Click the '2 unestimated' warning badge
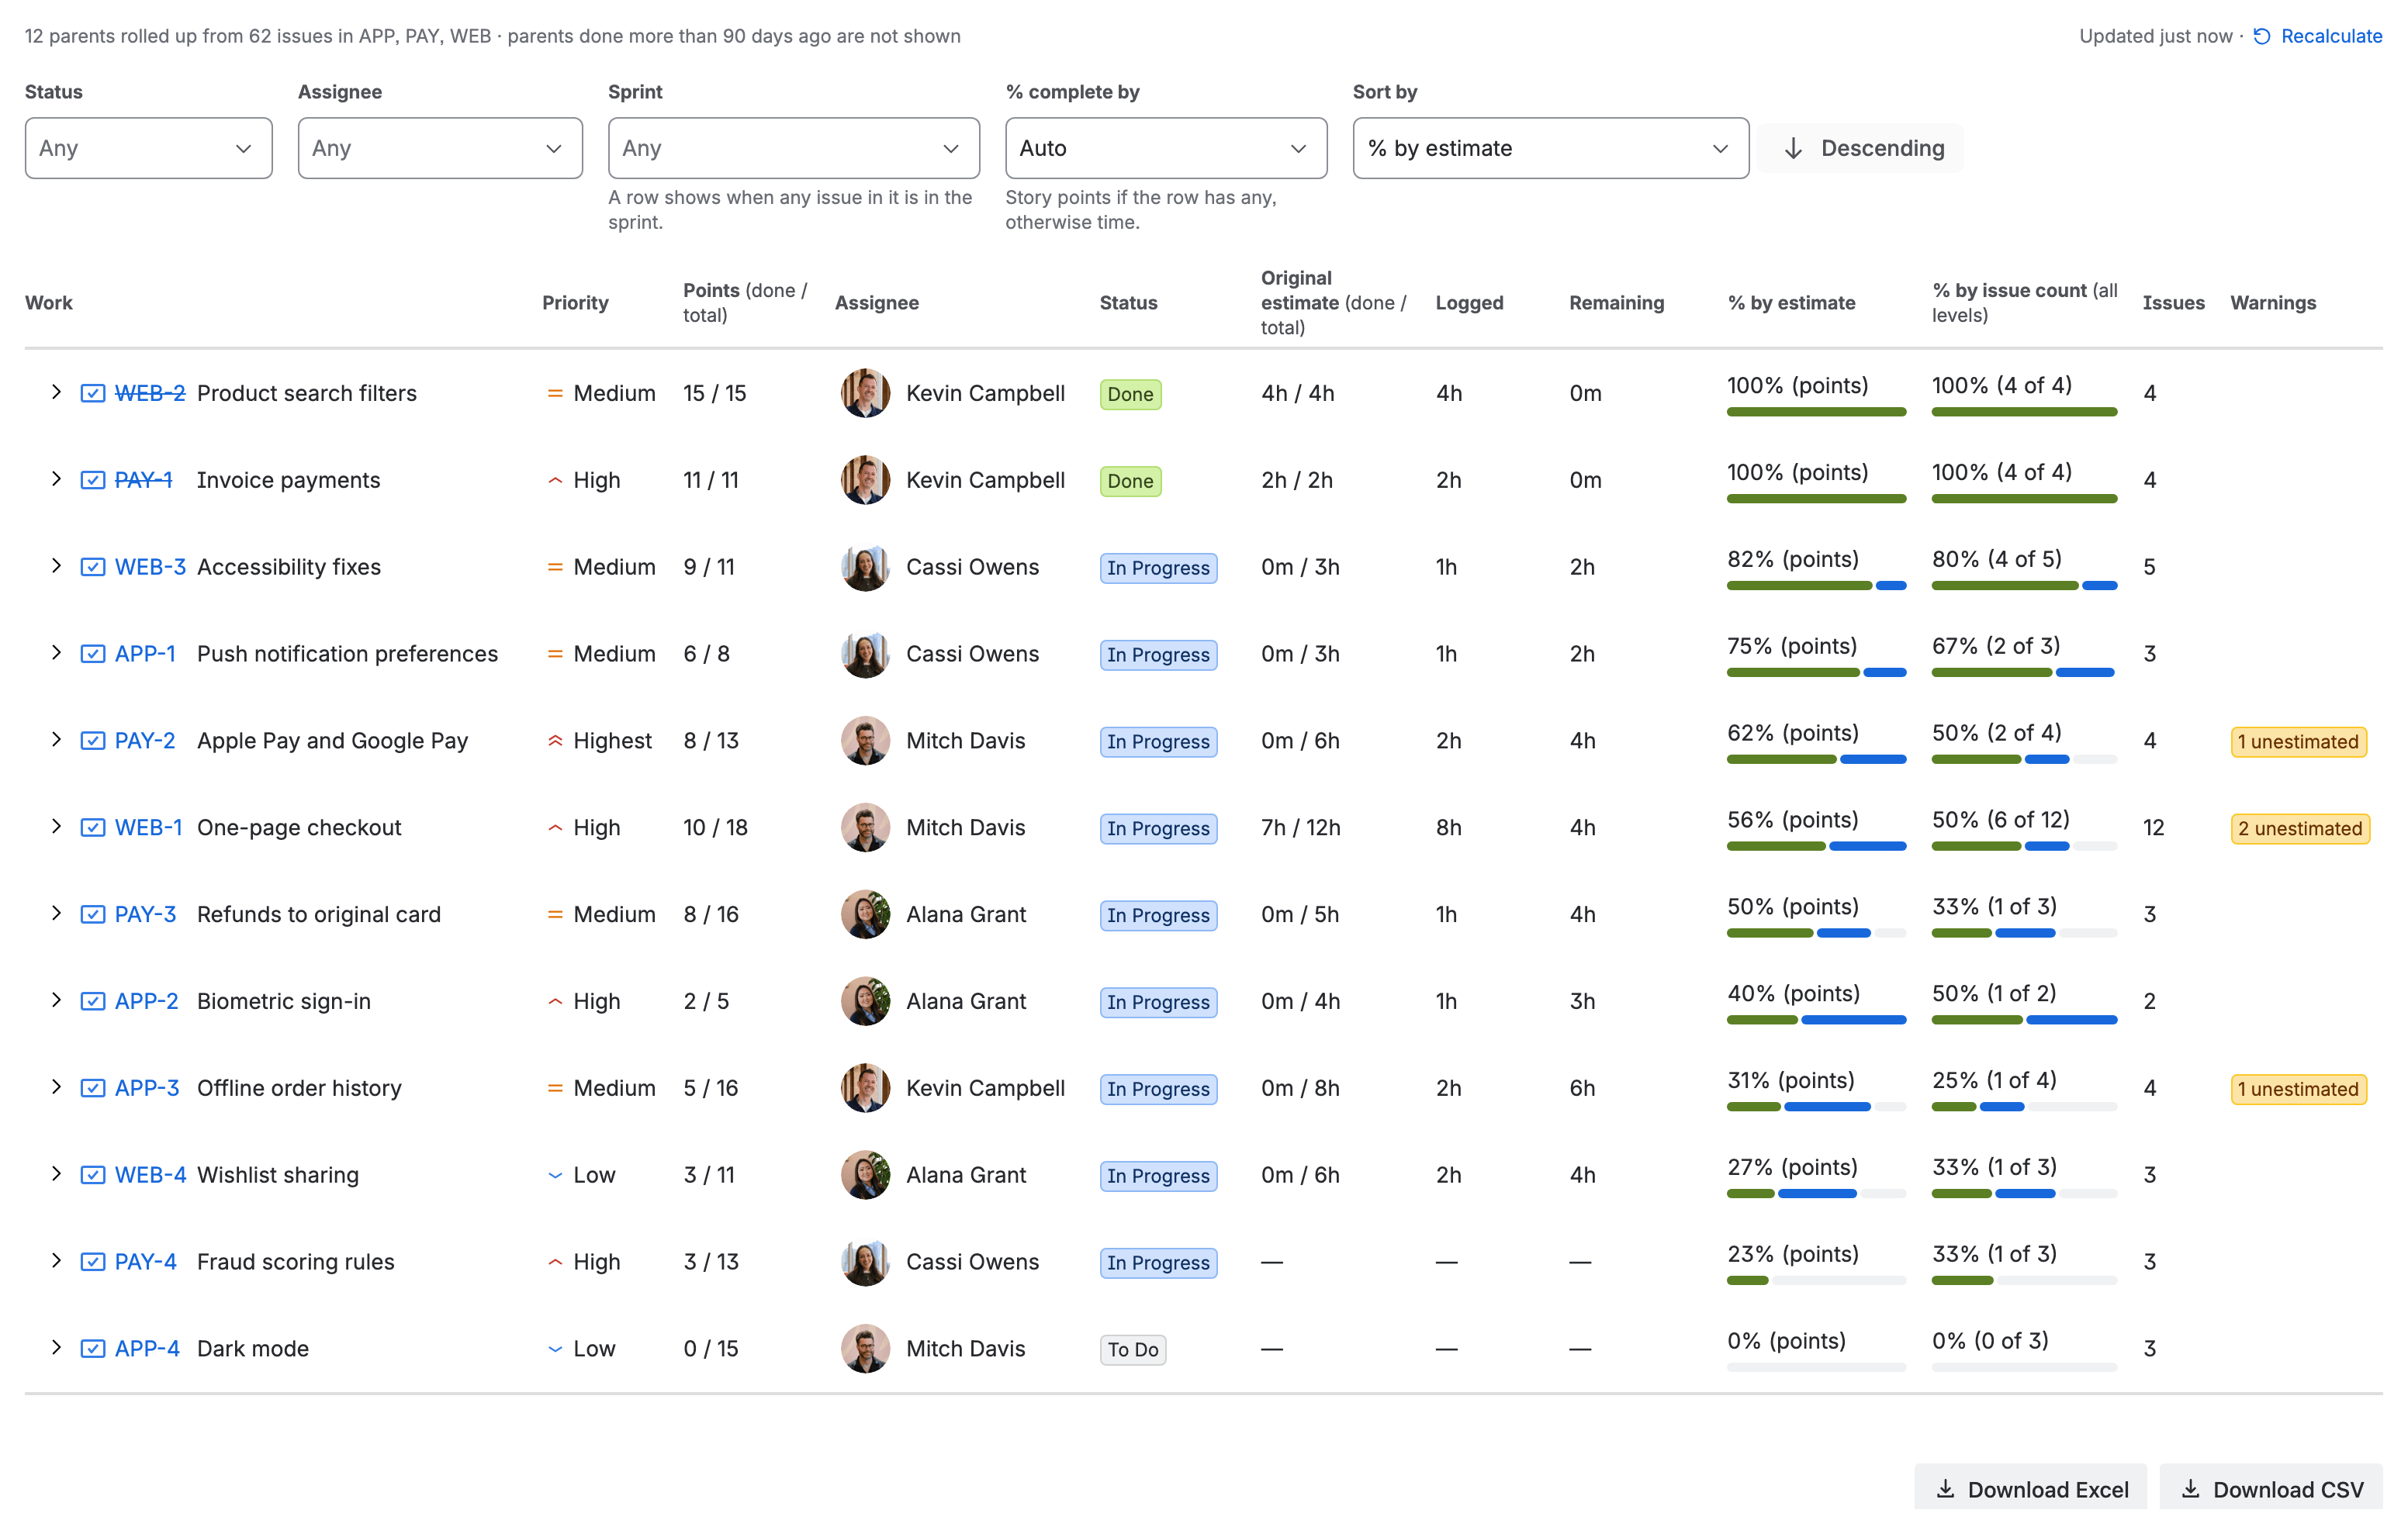The image size is (2408, 1534). click(2300, 828)
